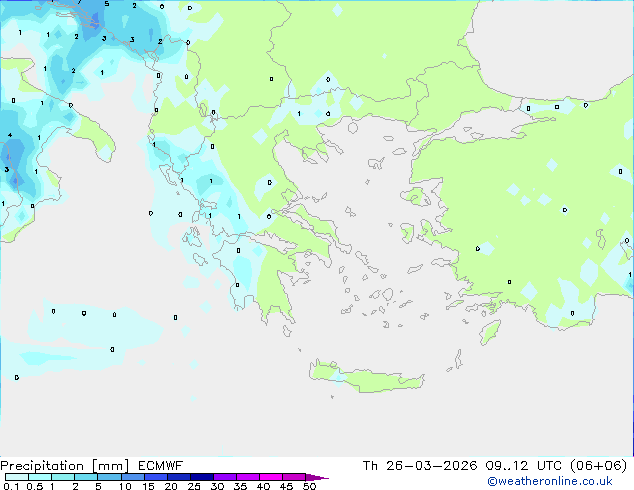The image size is (634, 490).
Task: Pick the 10–15 mm blue legend swatch
Action: [x=132, y=477]
